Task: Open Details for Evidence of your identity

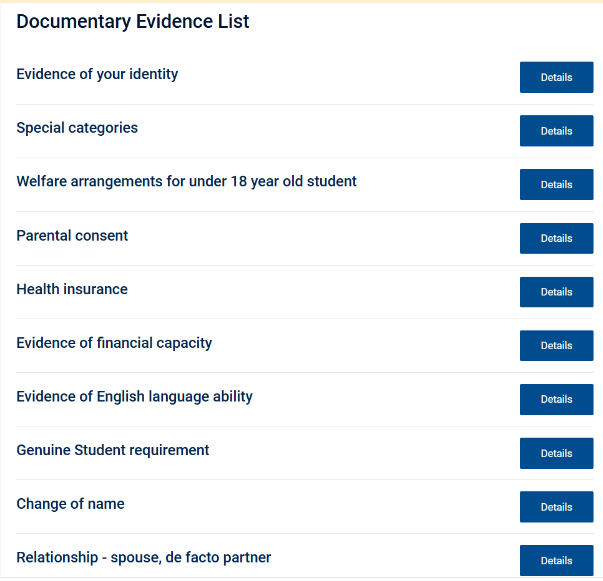Action: [x=556, y=77]
